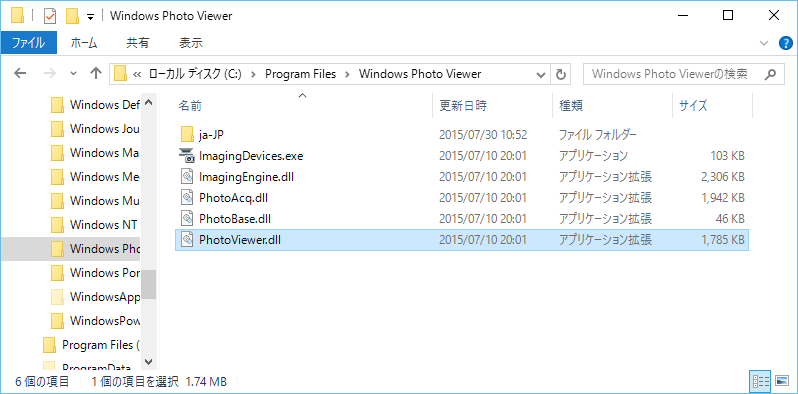Select the ImagingEngine.dll file icon
798x394 pixels.
pos(187,177)
